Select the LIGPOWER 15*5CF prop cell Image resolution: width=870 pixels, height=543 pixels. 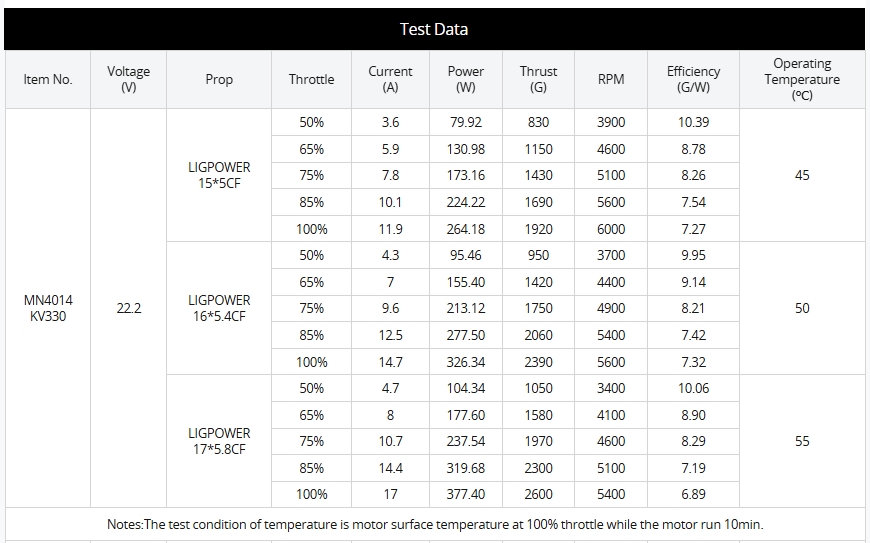coord(219,175)
